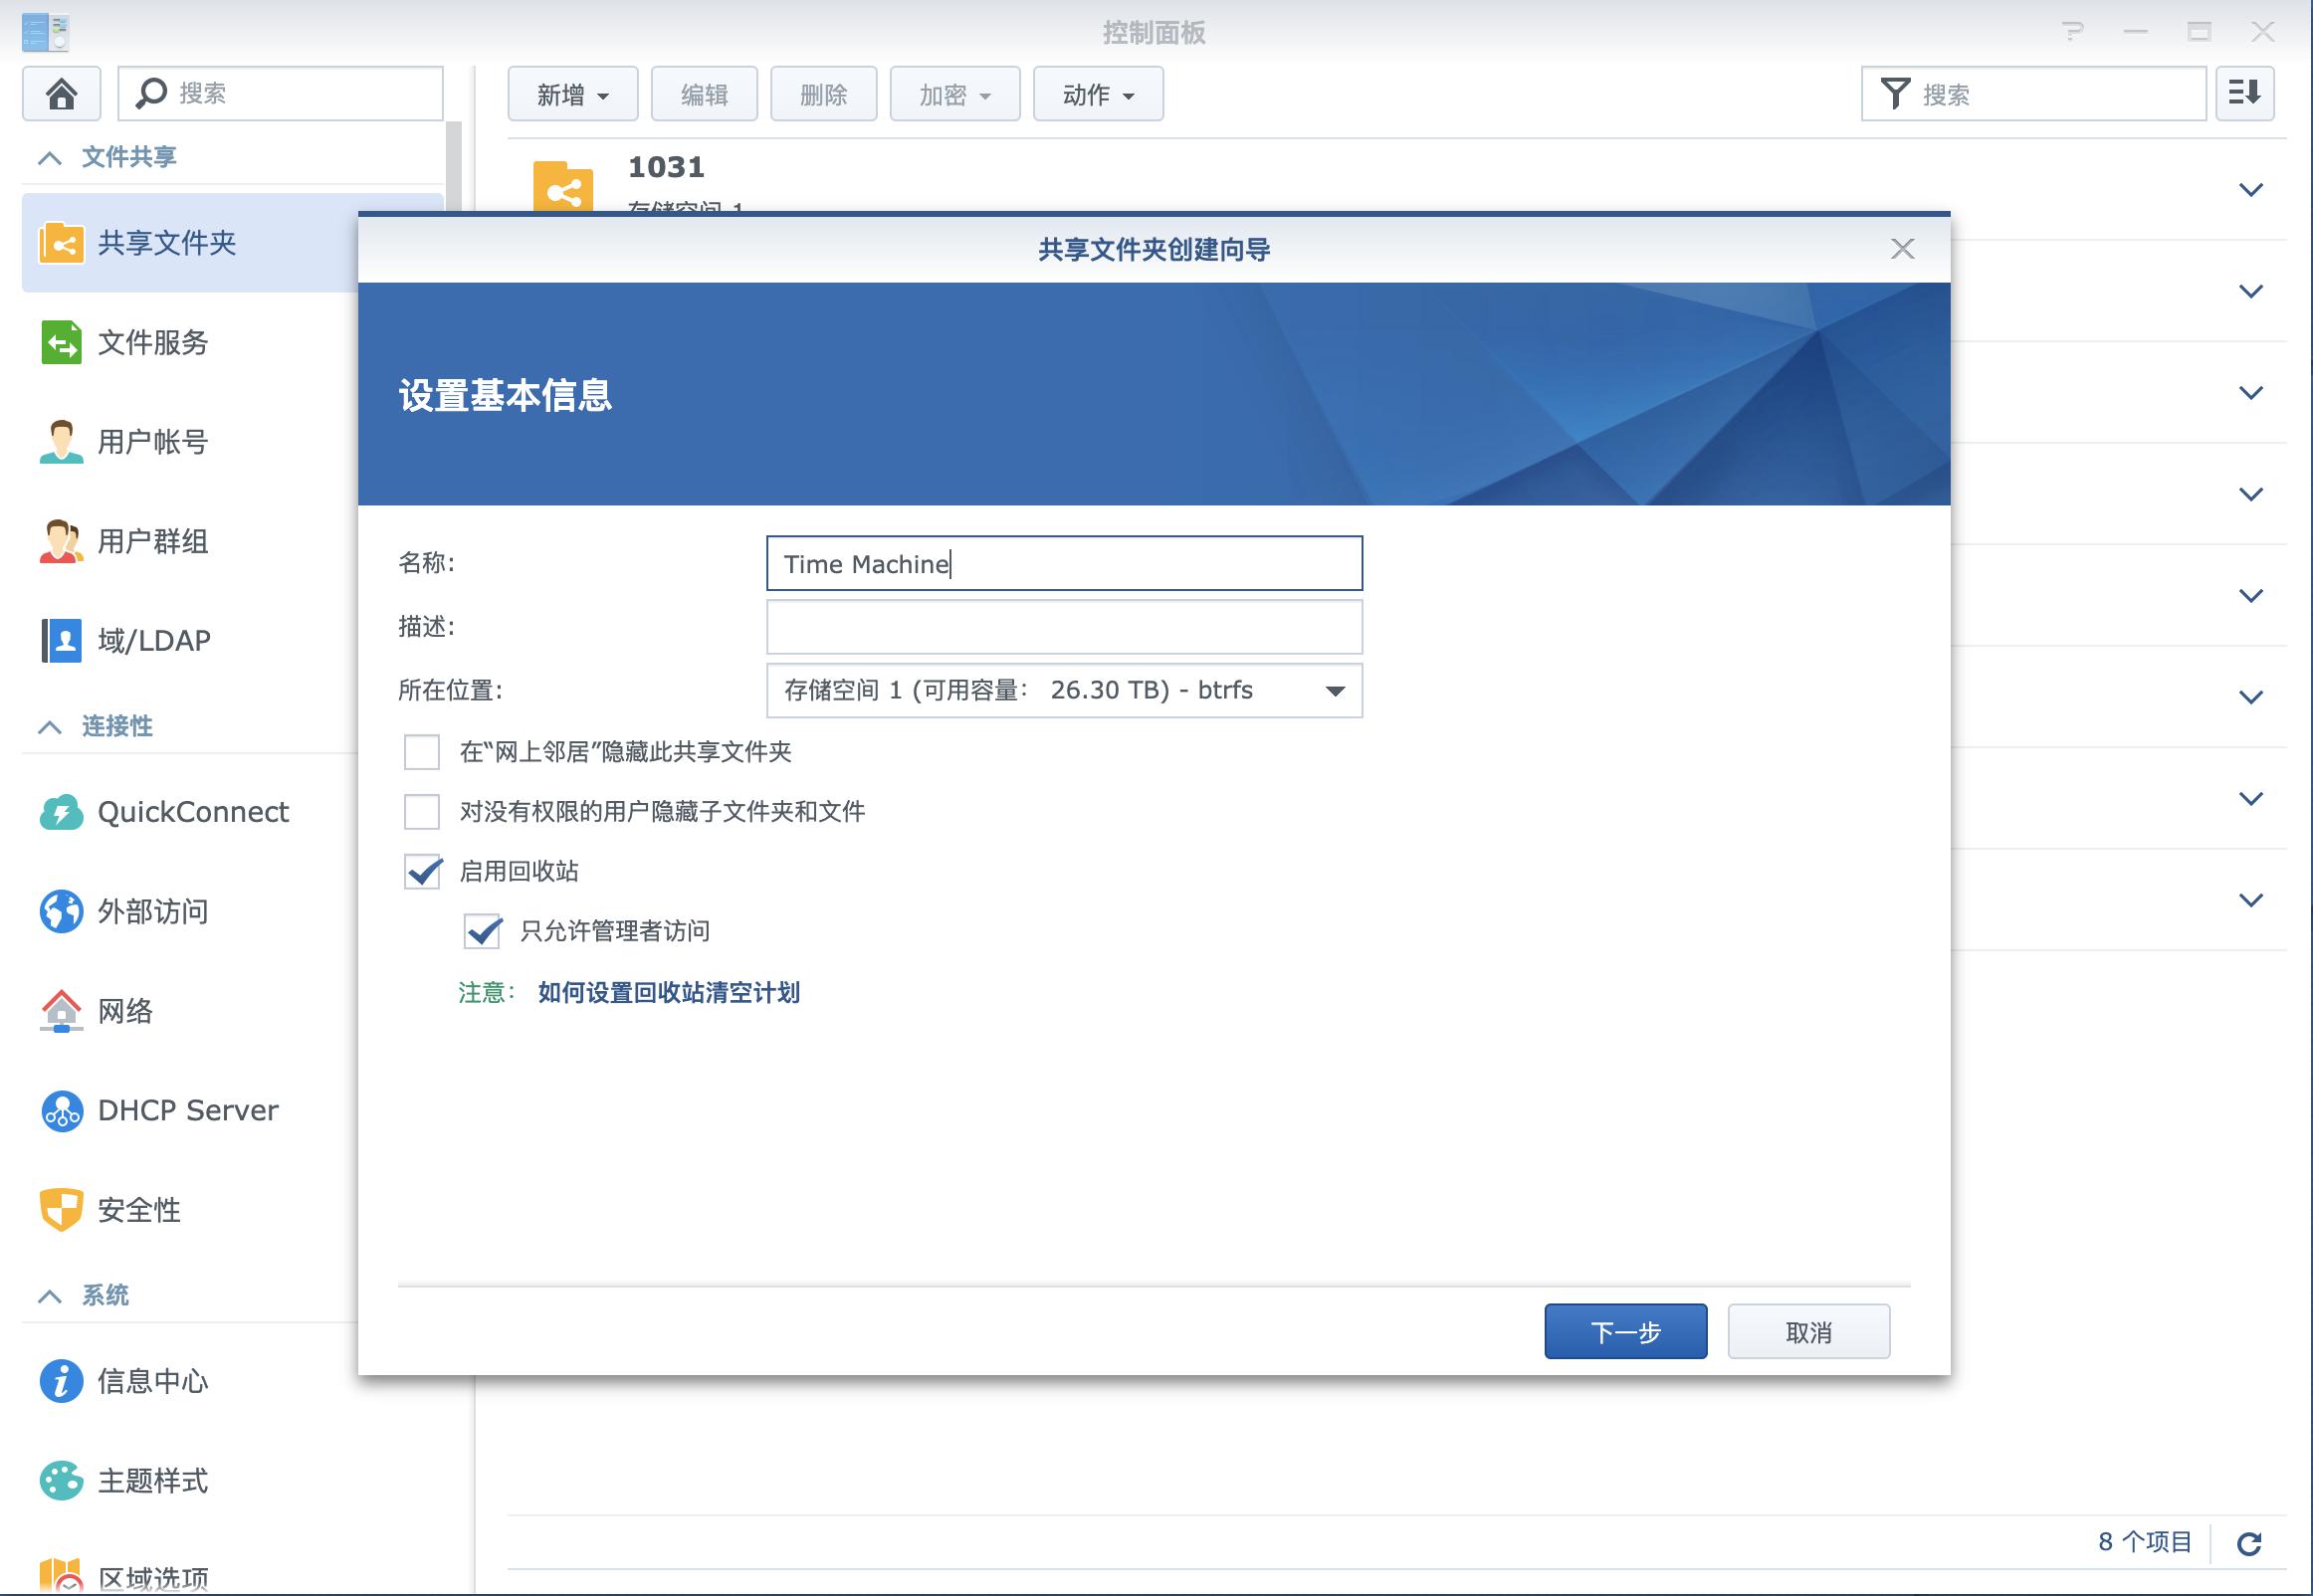Click the Home icon above the sidebar

coord(61,93)
